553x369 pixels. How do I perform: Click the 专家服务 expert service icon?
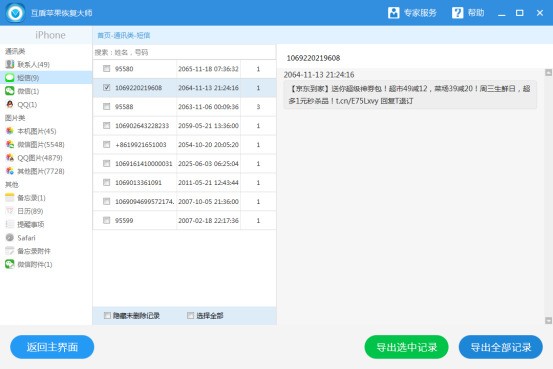[x=393, y=13]
